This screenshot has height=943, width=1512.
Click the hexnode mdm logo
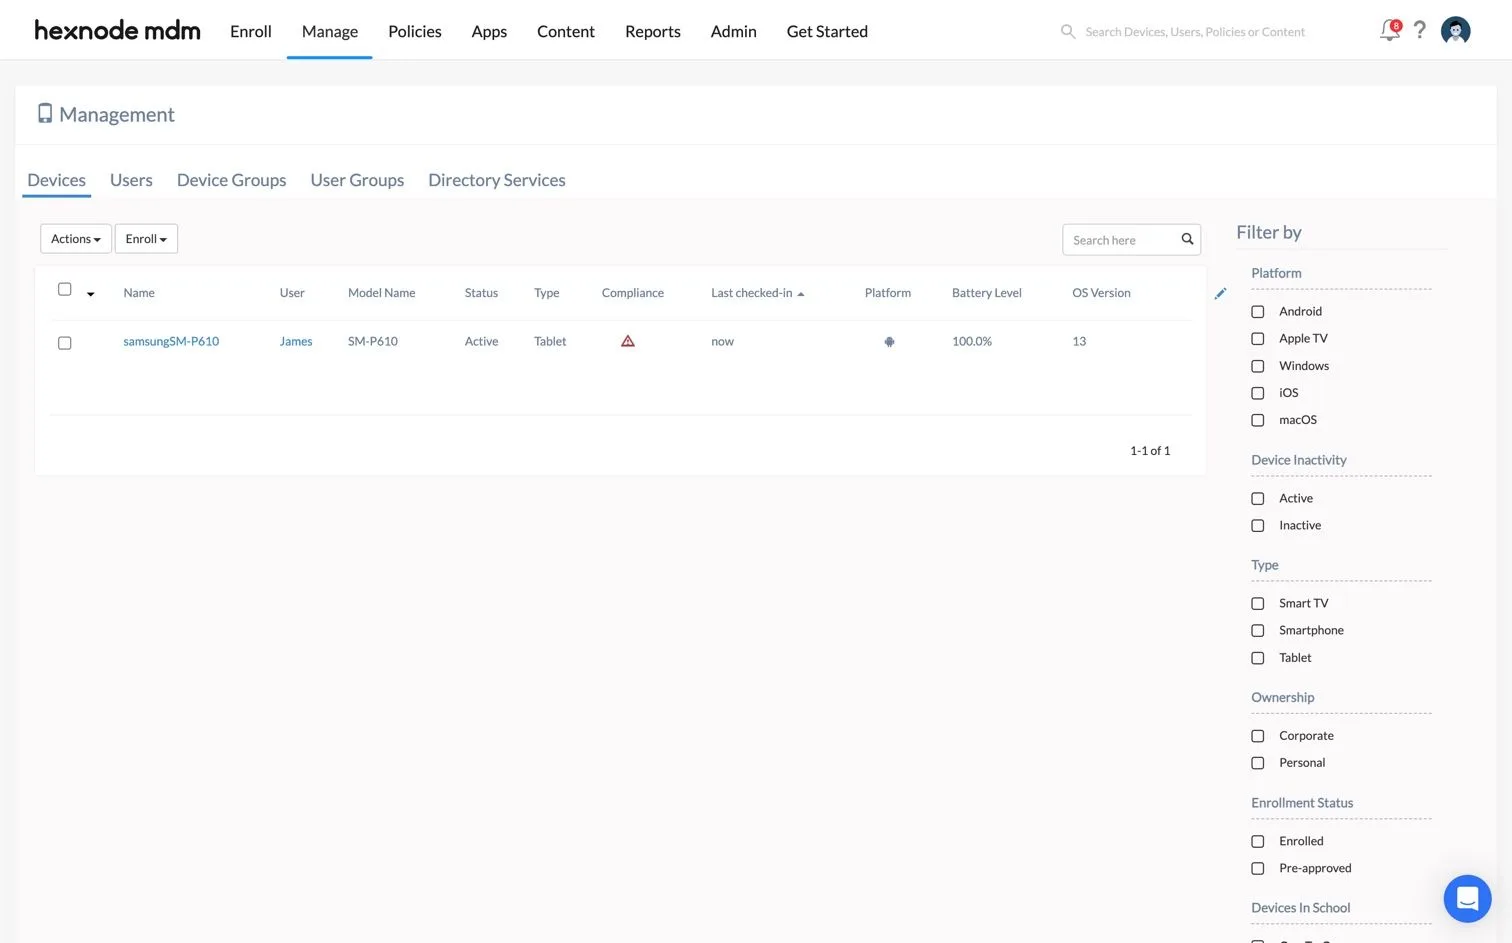(117, 30)
